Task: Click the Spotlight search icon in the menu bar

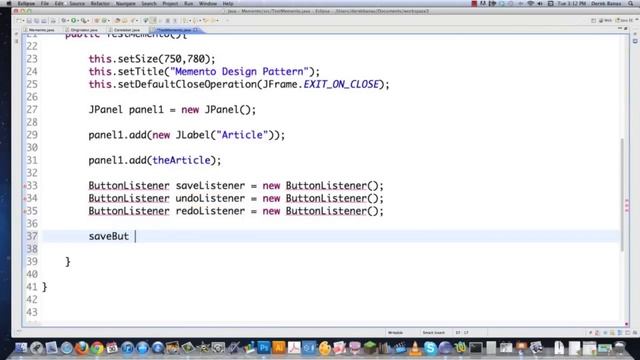Action: [631, 4]
